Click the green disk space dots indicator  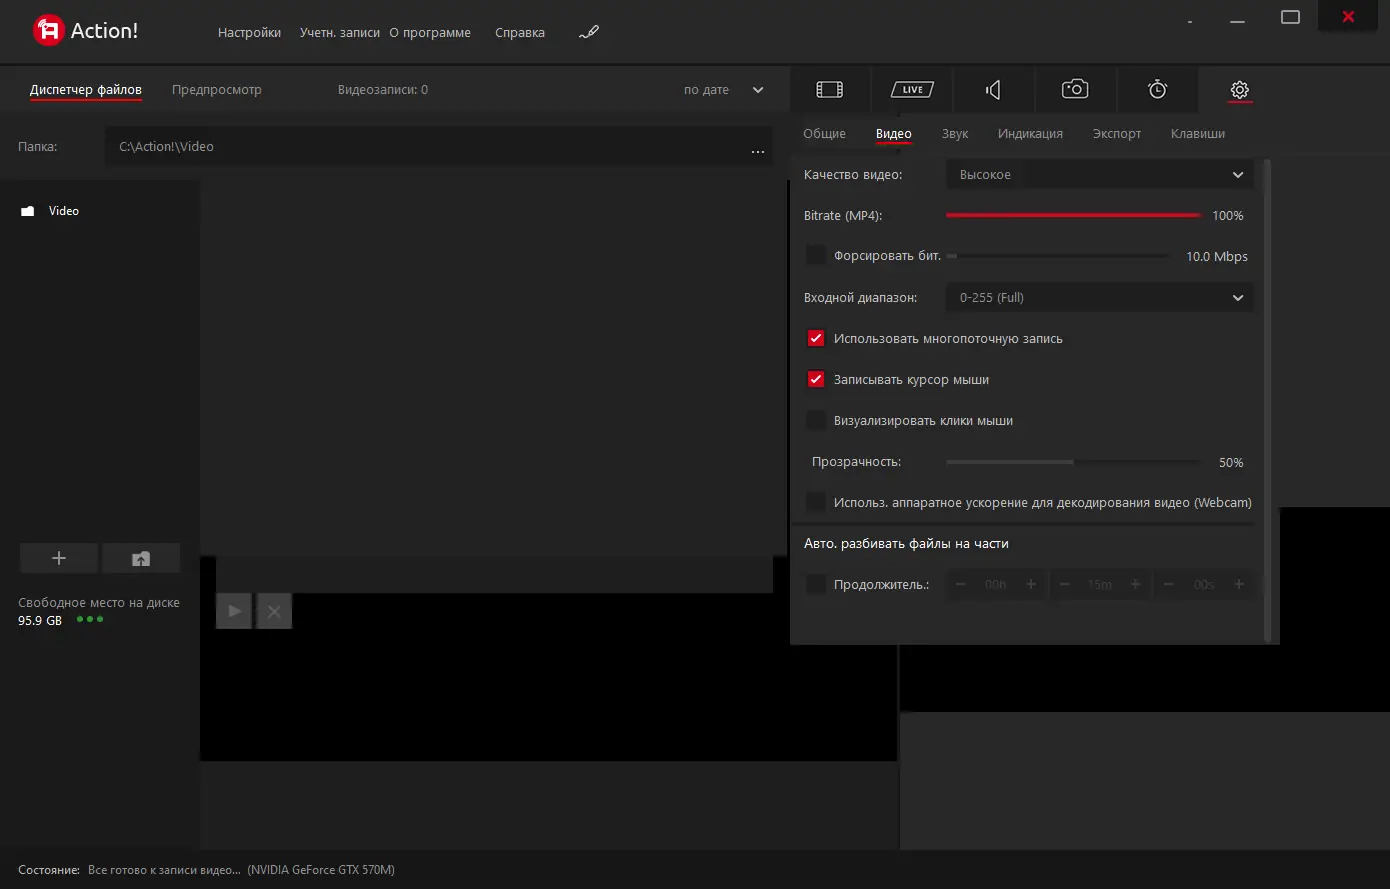[90, 619]
